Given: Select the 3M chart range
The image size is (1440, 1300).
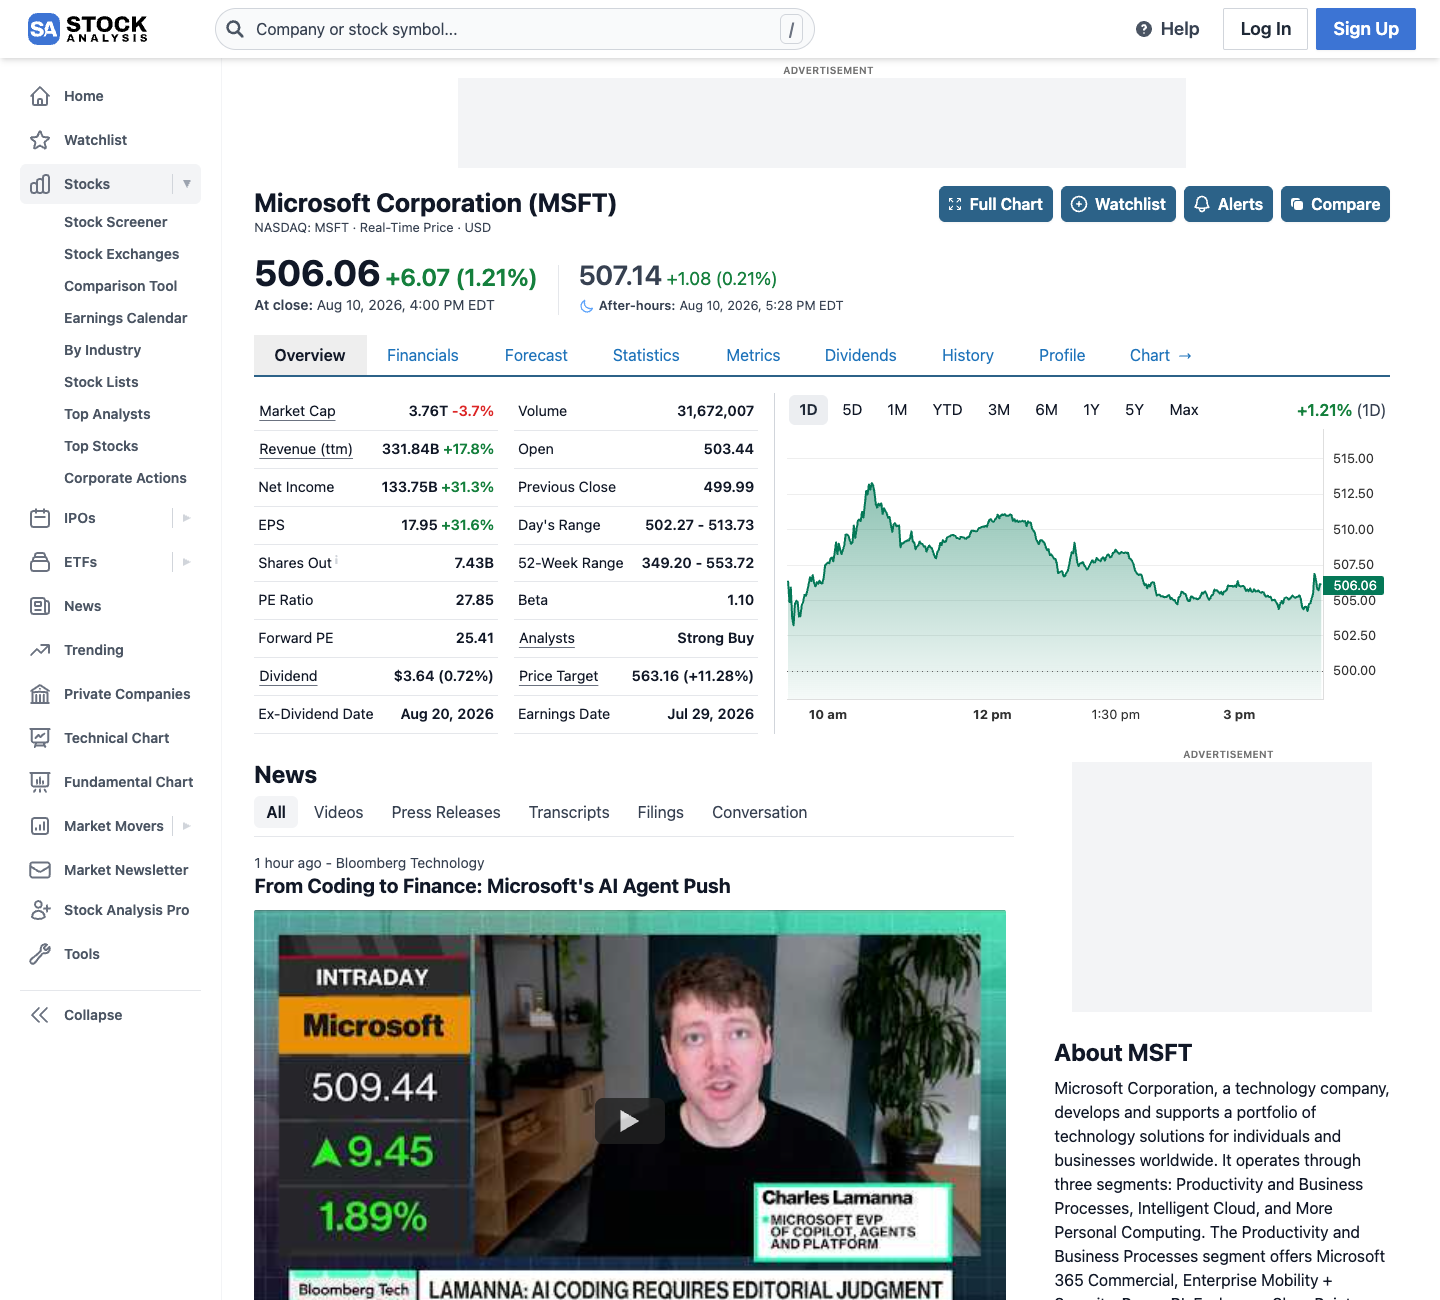Looking at the screenshot, I should click(999, 410).
